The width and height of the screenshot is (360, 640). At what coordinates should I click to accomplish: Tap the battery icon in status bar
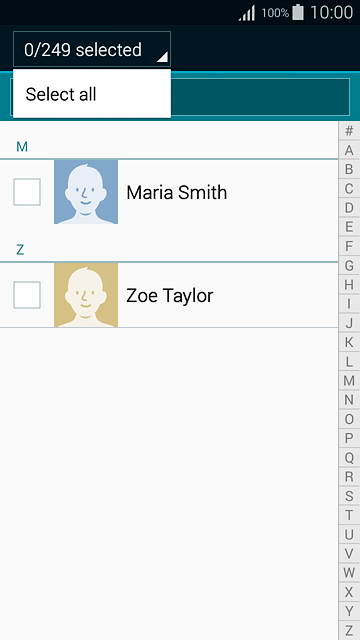pyautogui.click(x=298, y=12)
